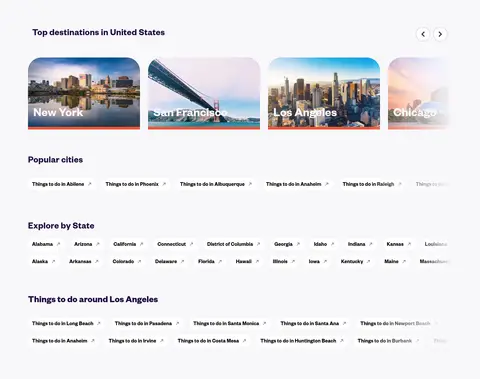Select the Kentucky state chip
480x379 pixels.
[x=356, y=261]
